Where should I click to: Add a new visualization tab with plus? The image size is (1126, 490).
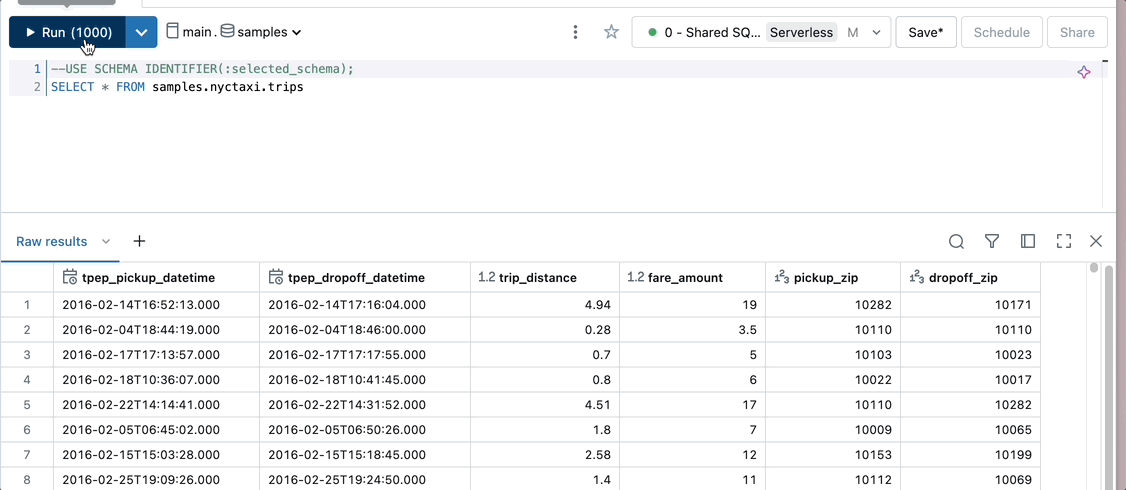tap(139, 241)
